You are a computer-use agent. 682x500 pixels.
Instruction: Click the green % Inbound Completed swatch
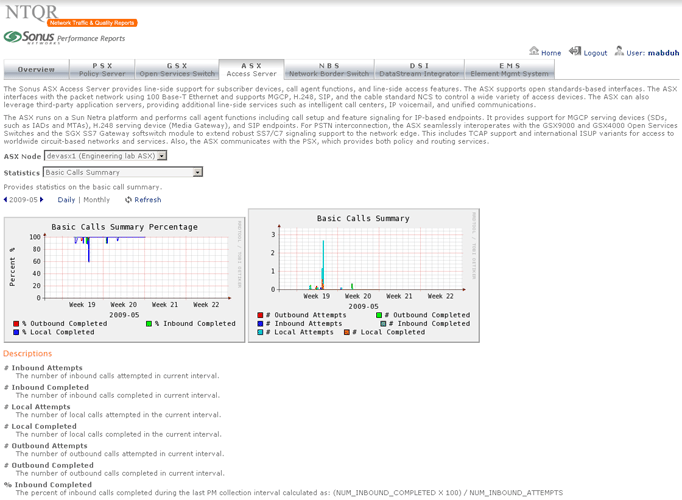[x=149, y=323]
